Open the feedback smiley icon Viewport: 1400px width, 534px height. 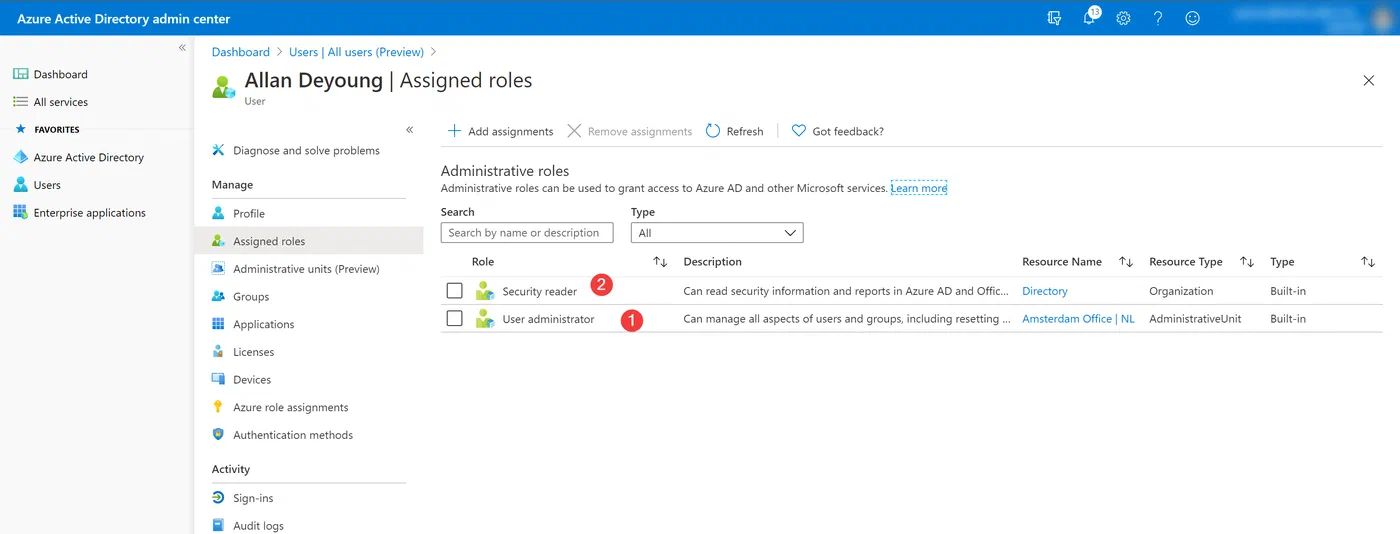1192,18
